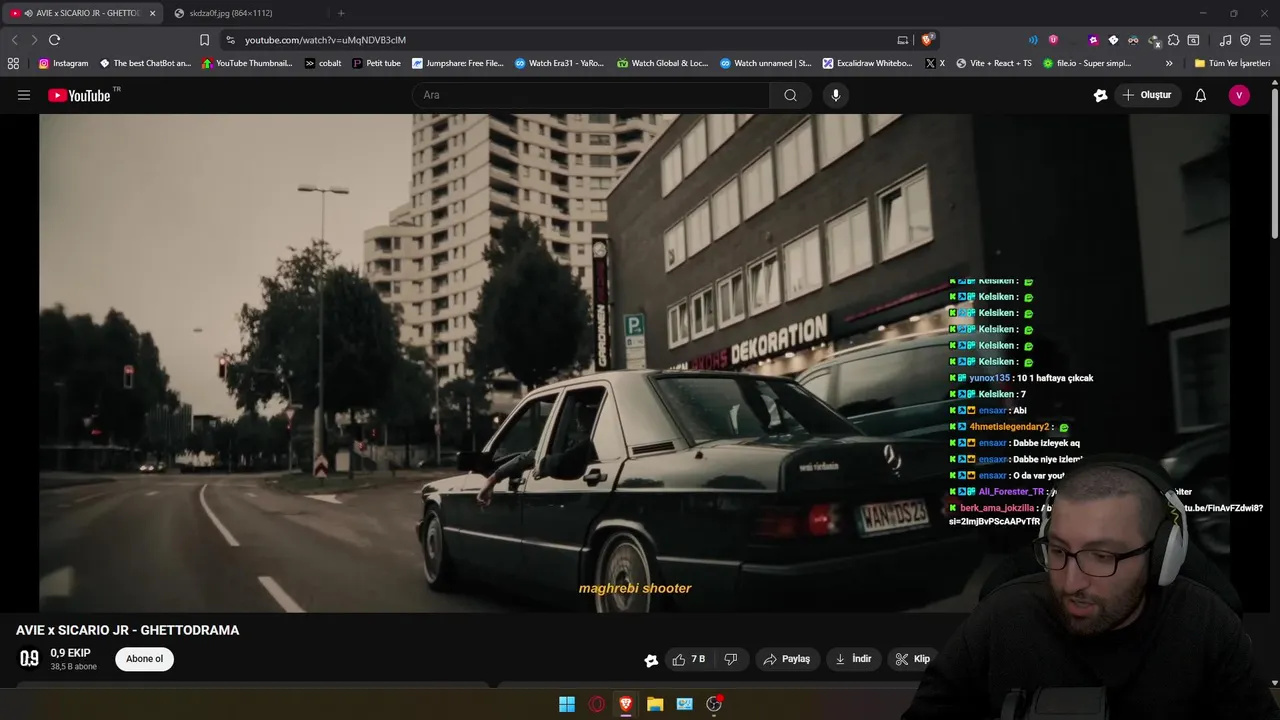Start voice search with the microphone
The width and height of the screenshot is (1280, 720).
(836, 95)
